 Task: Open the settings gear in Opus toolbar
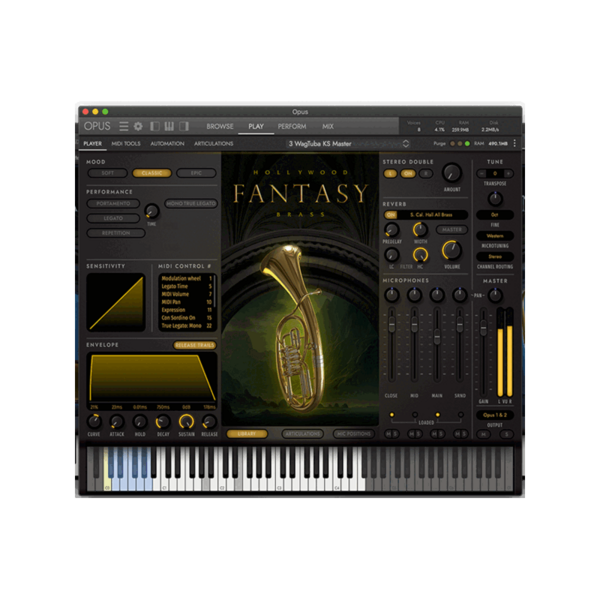[x=138, y=126]
